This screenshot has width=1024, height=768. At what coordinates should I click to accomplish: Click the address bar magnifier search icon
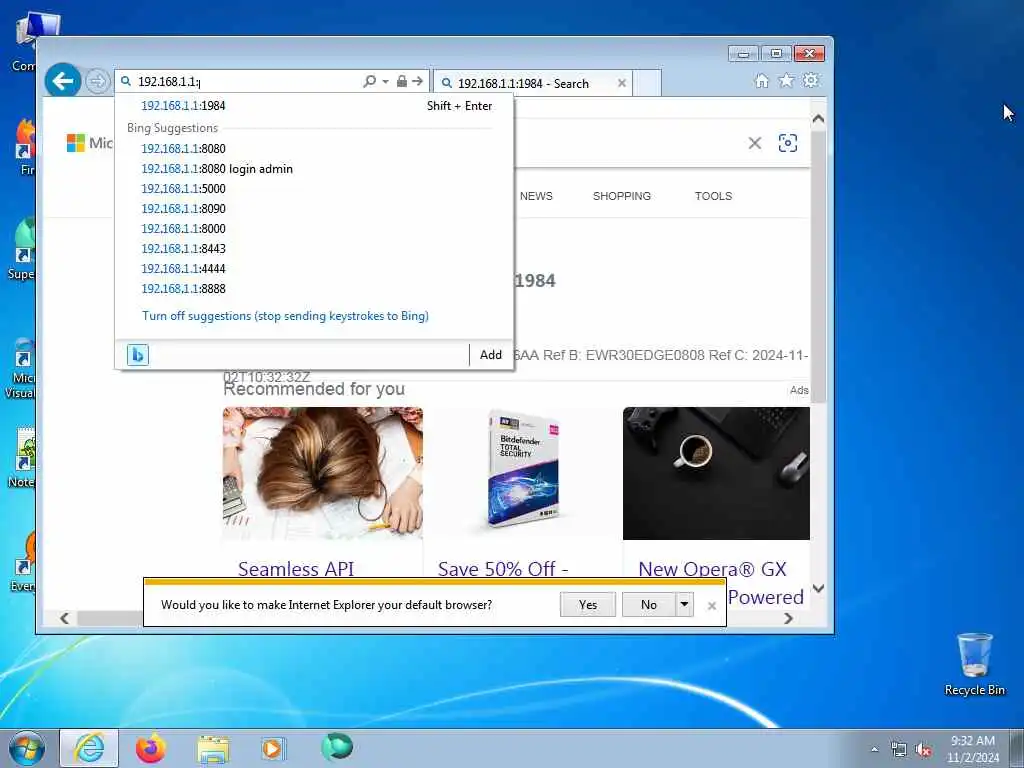coord(370,81)
